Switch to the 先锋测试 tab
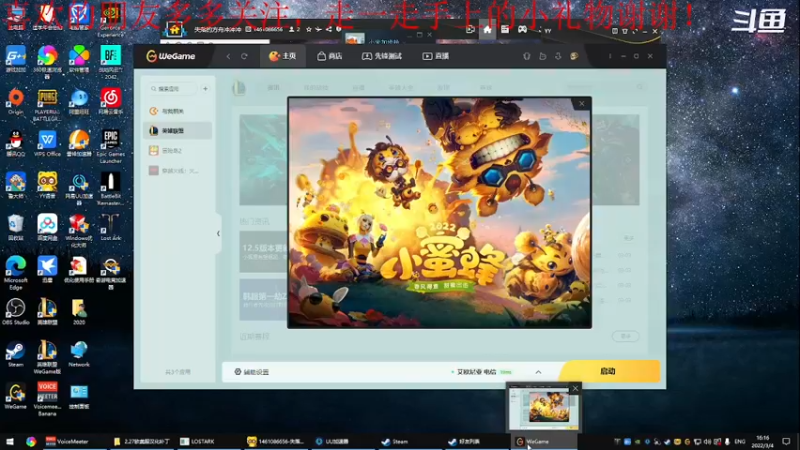 coord(382,56)
